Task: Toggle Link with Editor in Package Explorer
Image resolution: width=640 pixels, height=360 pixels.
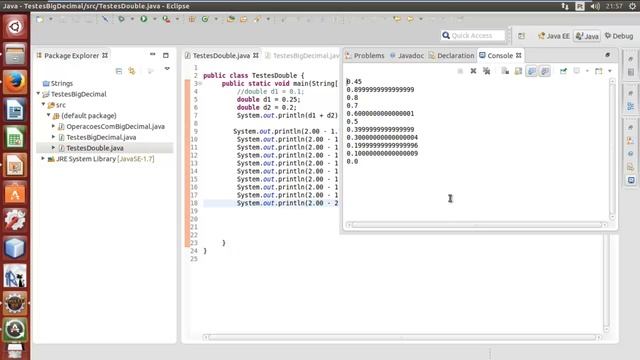Action: coord(131,71)
